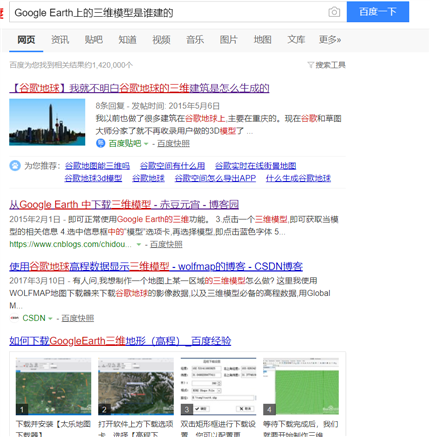The height and width of the screenshot is (437, 430).
Task: Click the 百度贴吧 source icon
Action: click(x=101, y=143)
